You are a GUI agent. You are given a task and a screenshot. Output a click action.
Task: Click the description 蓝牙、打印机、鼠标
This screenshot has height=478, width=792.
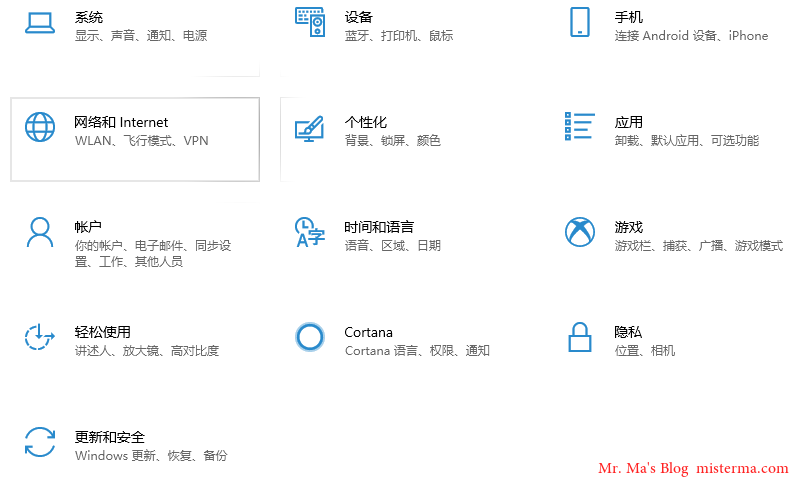click(x=399, y=36)
